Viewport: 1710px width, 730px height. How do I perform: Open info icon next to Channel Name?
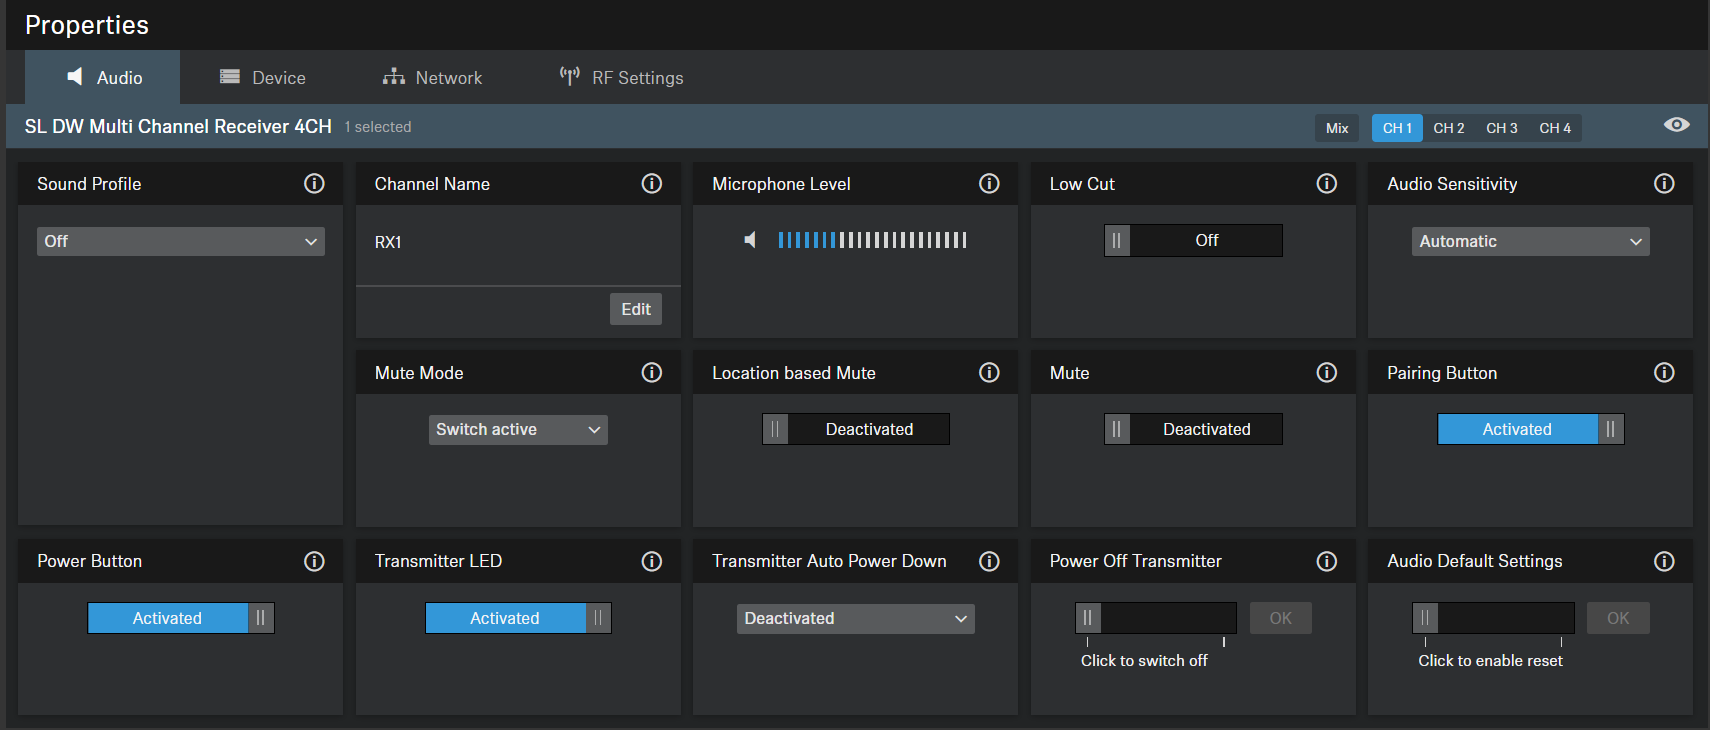(651, 184)
